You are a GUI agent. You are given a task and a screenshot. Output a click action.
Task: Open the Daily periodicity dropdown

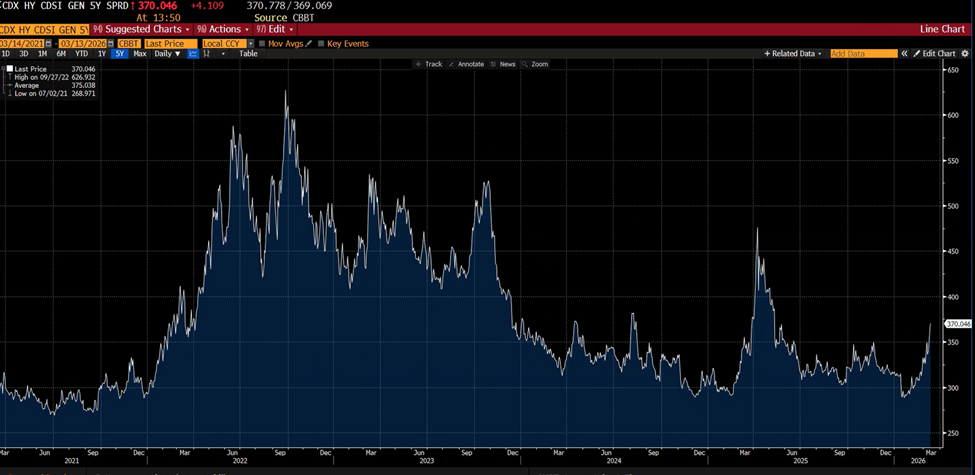pos(167,54)
